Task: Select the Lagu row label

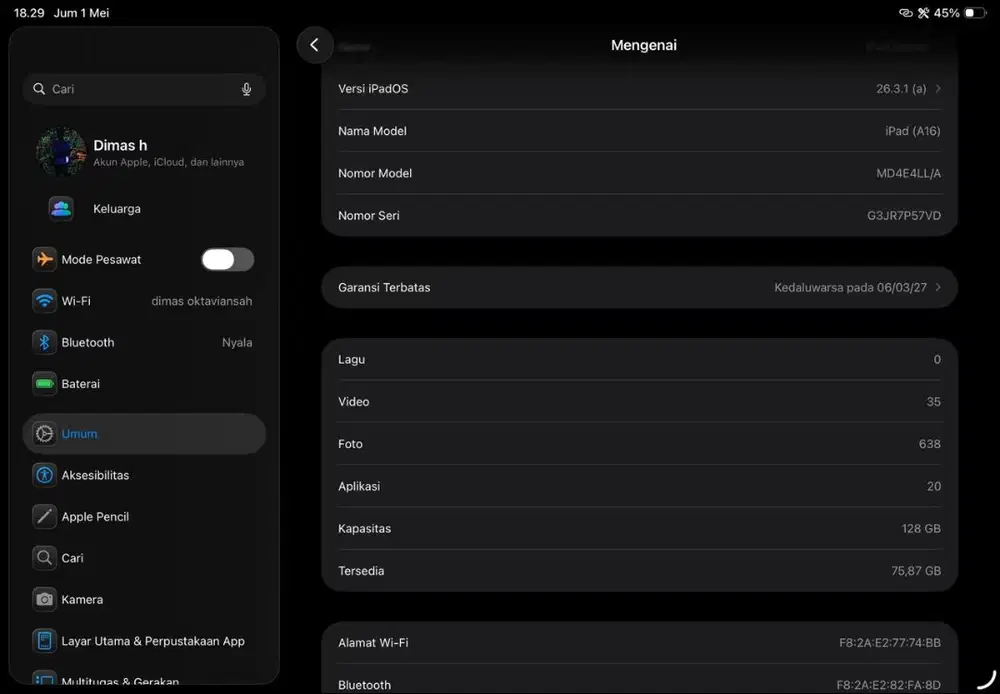Action: pos(351,360)
